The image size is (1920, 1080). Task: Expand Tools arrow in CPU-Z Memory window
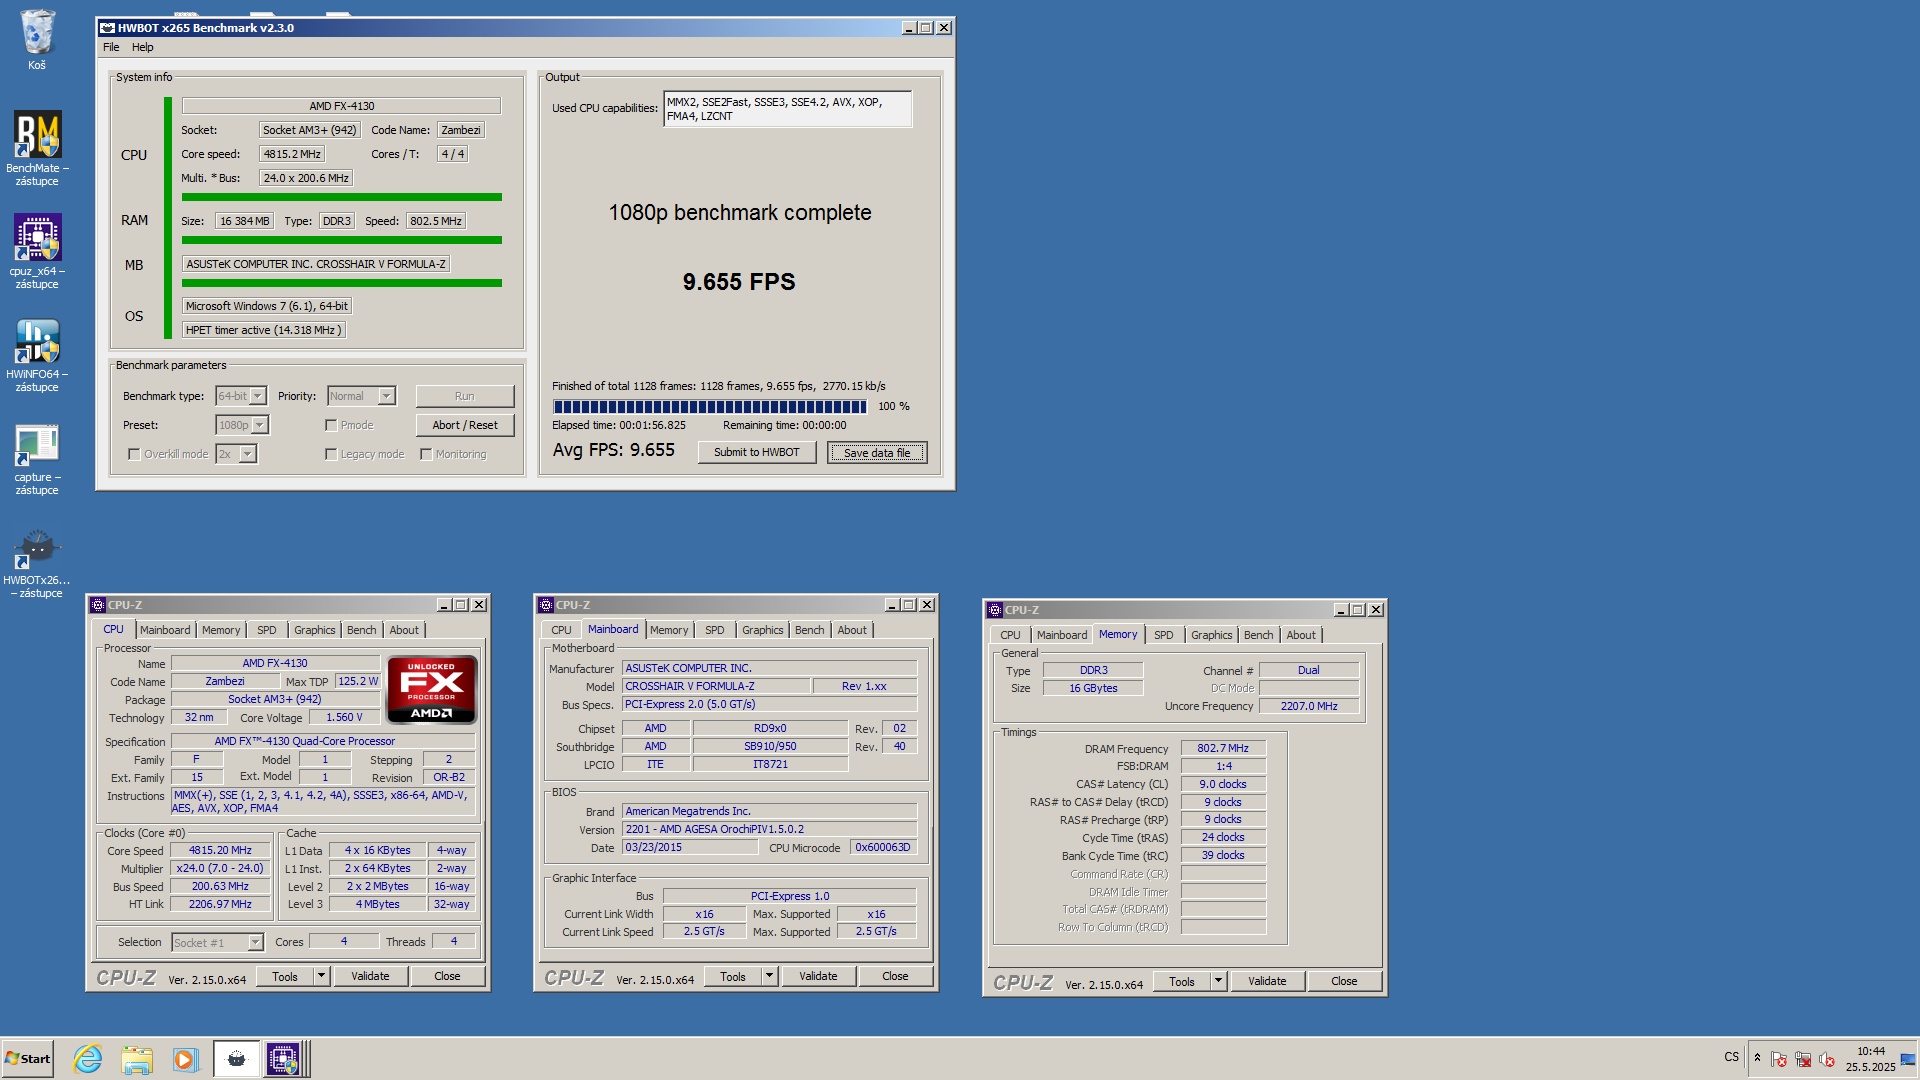1219,981
